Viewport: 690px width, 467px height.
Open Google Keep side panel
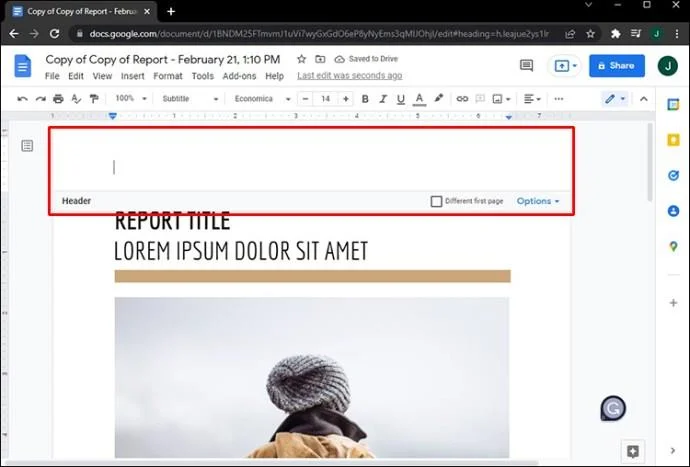(x=673, y=140)
